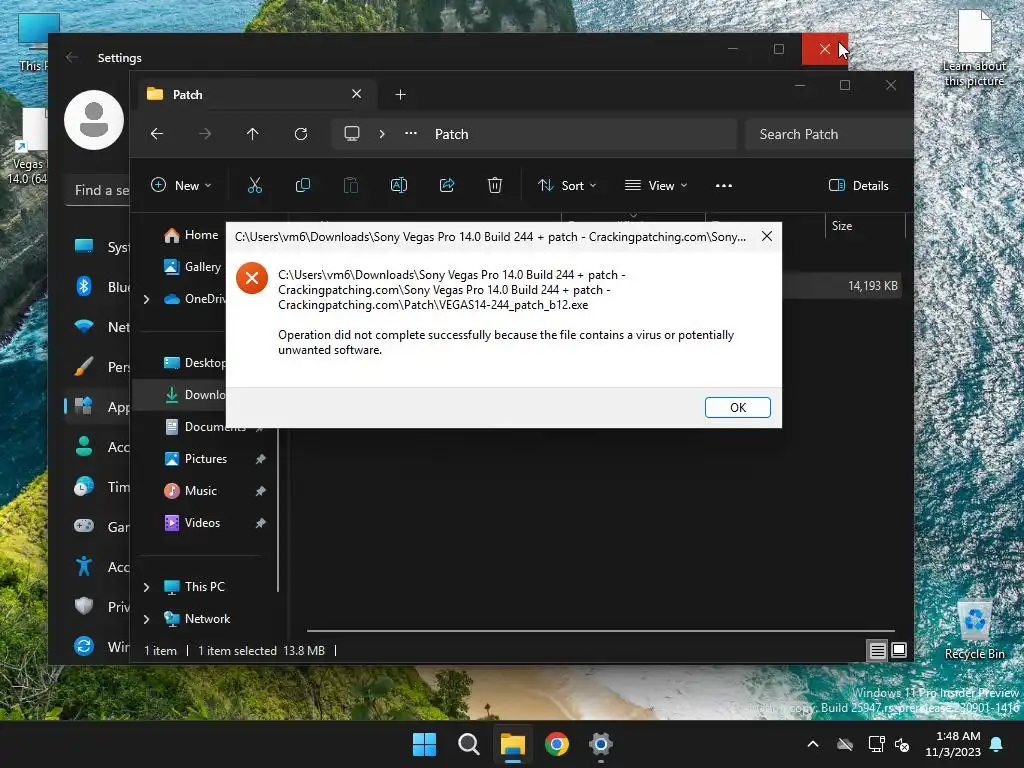Click the forward navigation arrow in Explorer

coord(205,134)
